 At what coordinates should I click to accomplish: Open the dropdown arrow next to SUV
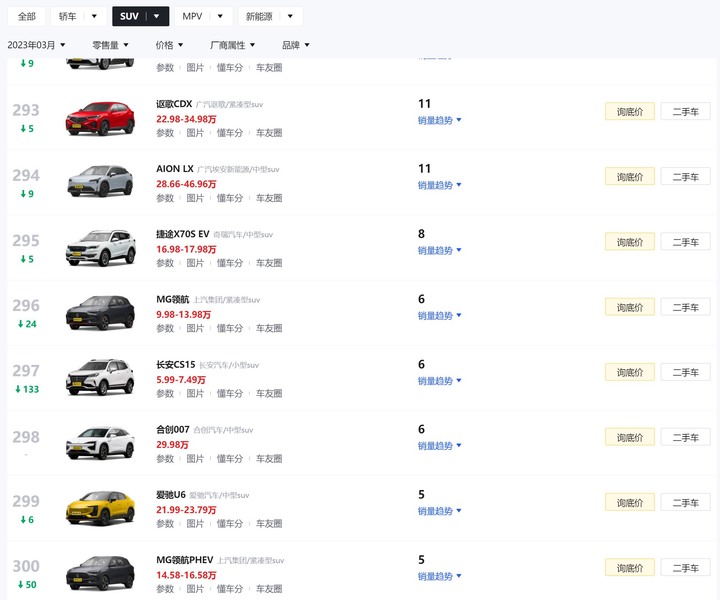tap(157, 17)
